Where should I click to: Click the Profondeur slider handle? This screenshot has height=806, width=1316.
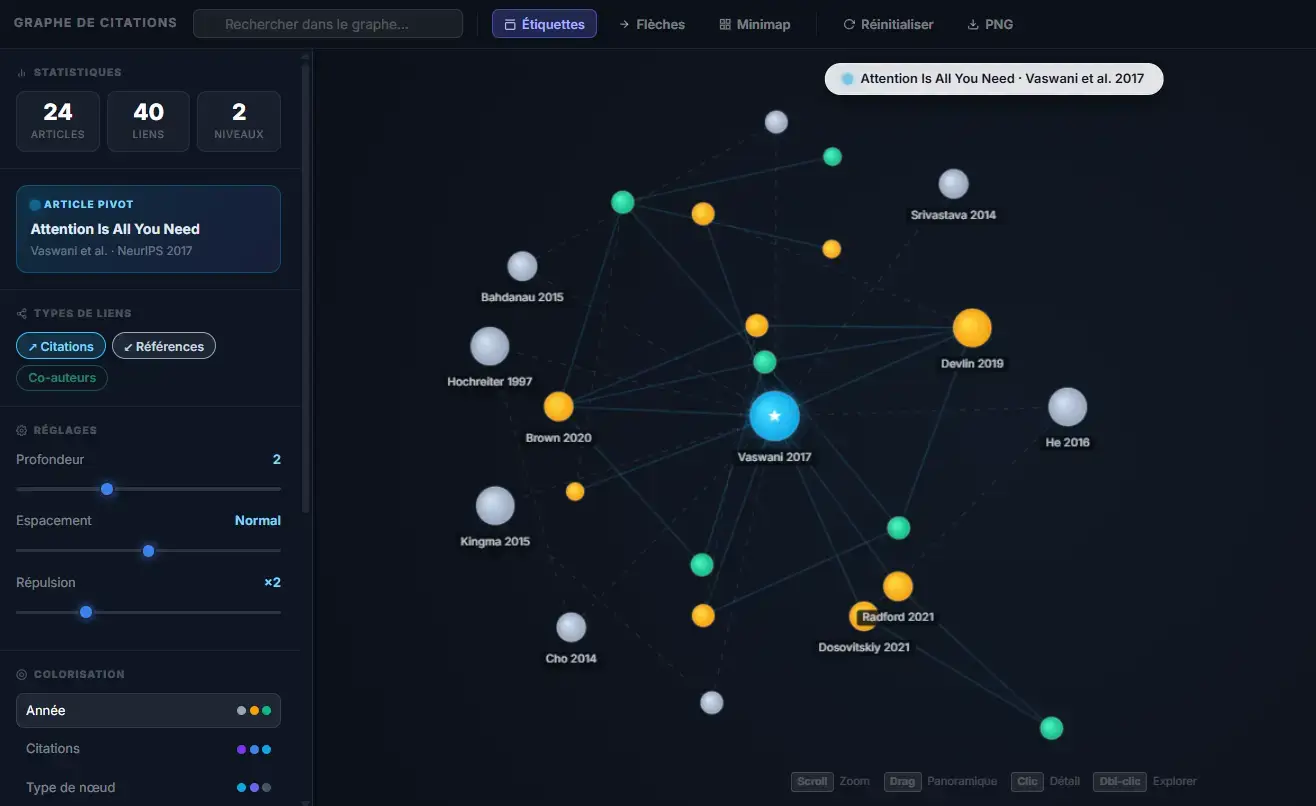coord(107,489)
